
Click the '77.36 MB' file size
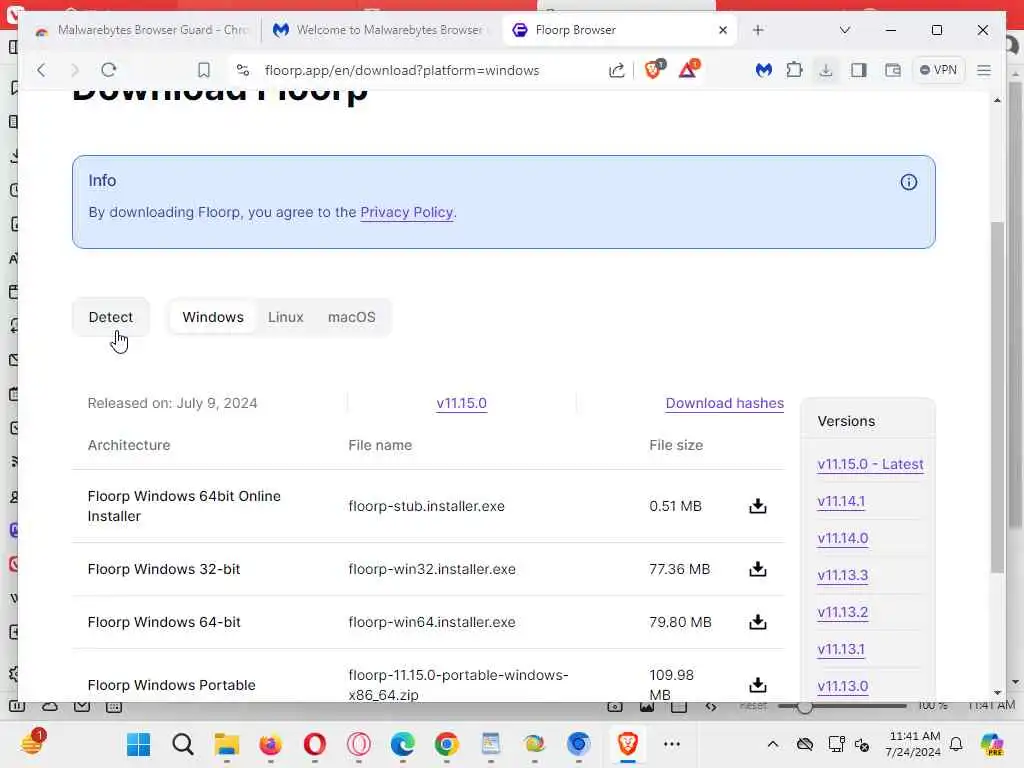point(679,569)
